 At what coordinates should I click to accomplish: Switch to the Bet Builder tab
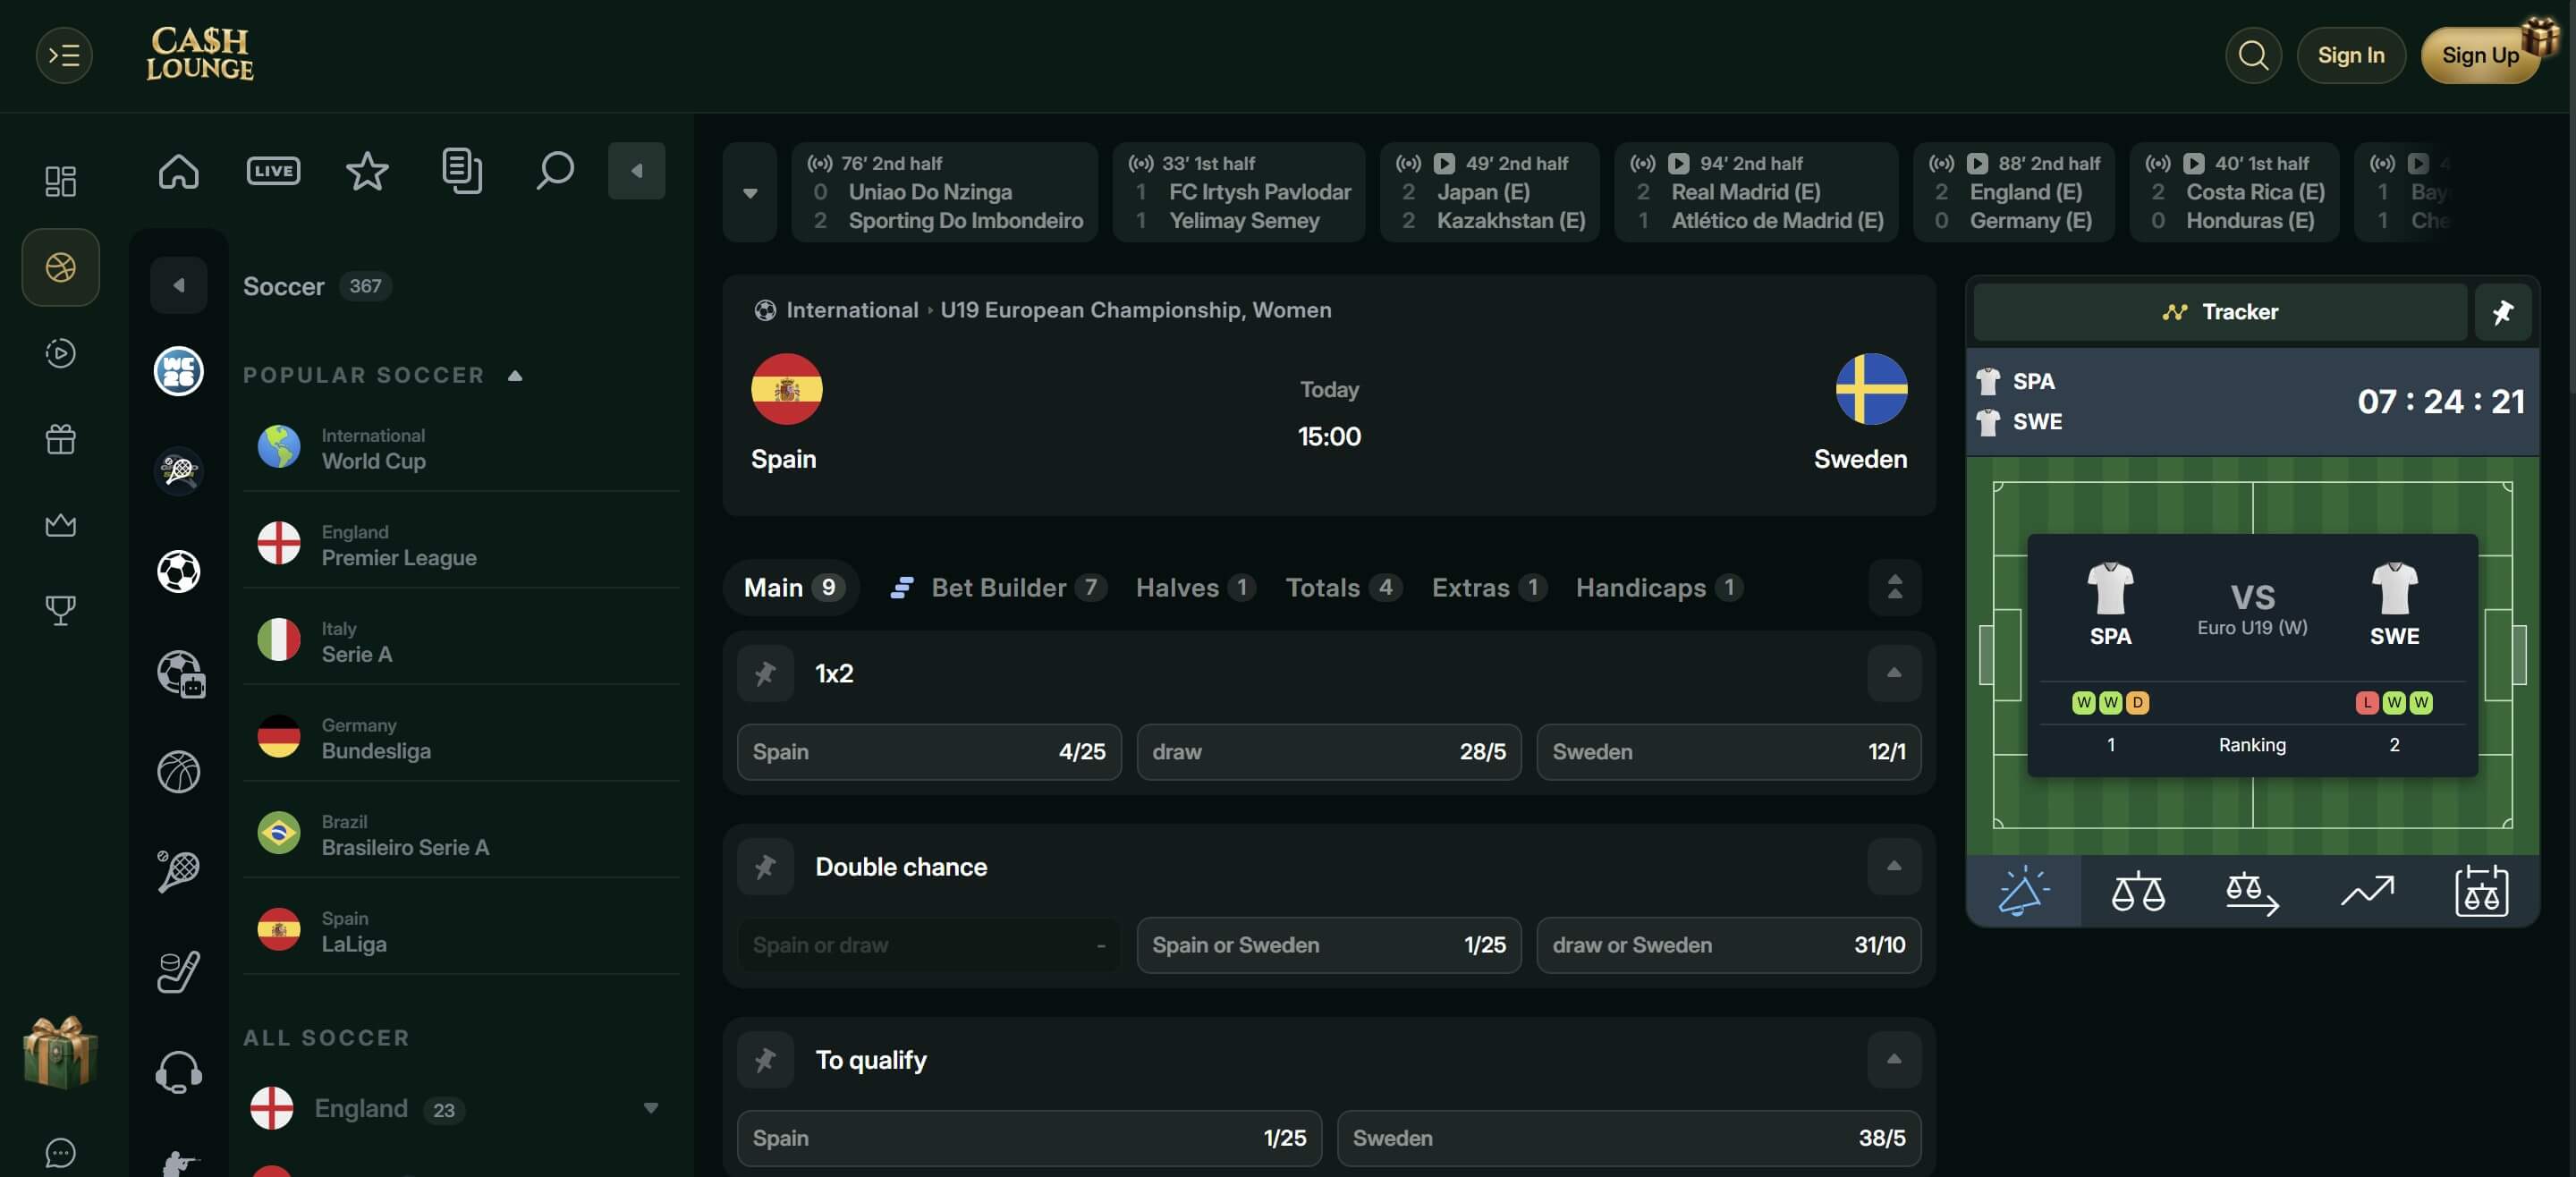[998, 588]
